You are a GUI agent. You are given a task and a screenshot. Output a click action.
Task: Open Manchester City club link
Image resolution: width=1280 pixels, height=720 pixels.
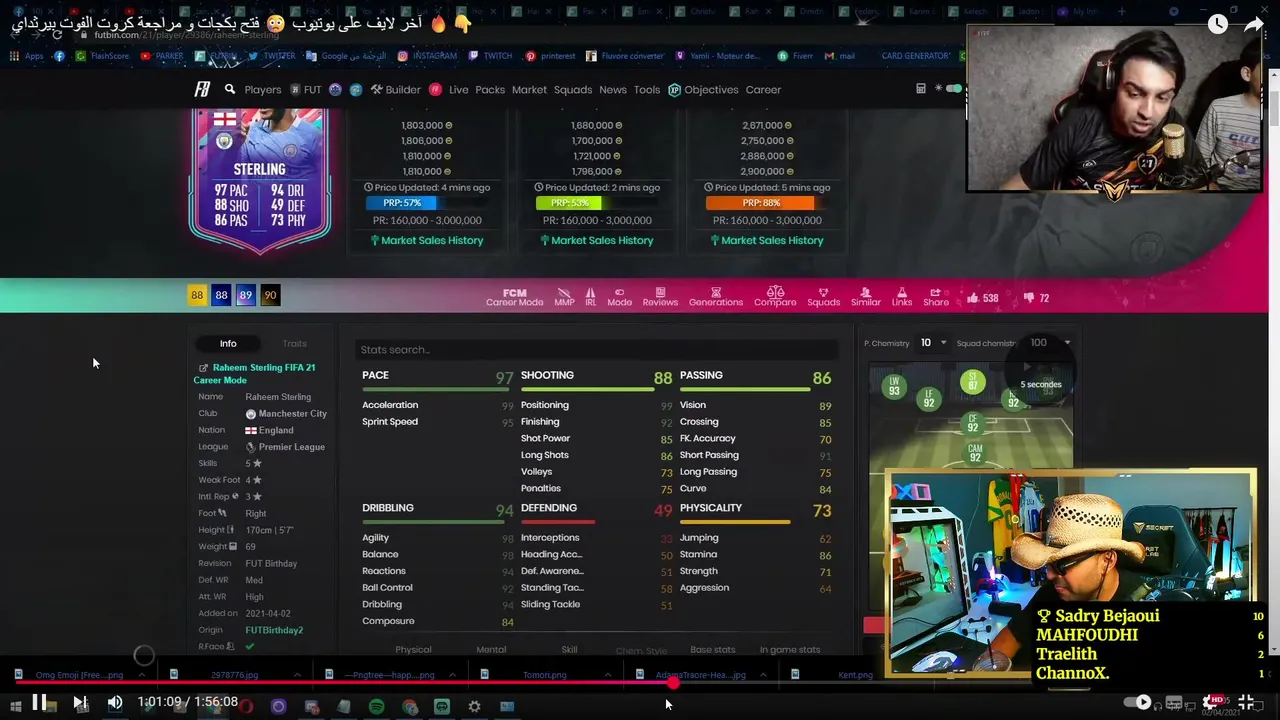[x=286, y=413]
